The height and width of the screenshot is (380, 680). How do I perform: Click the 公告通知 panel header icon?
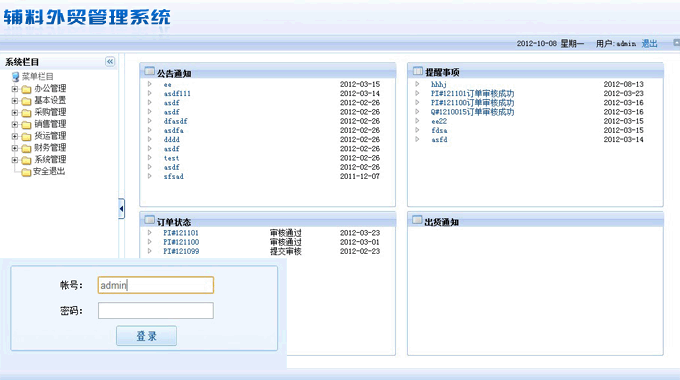pos(150,71)
